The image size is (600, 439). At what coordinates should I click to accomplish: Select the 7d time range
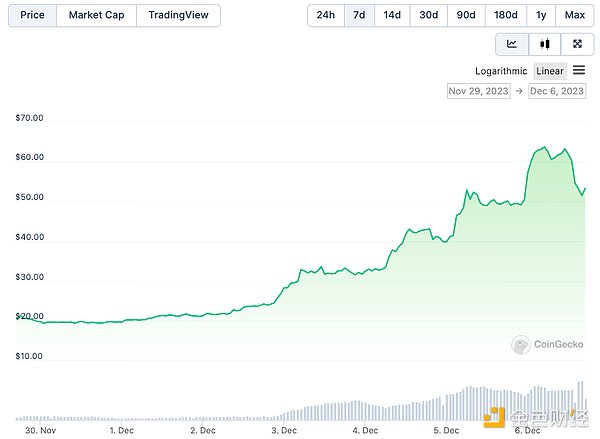coord(359,15)
